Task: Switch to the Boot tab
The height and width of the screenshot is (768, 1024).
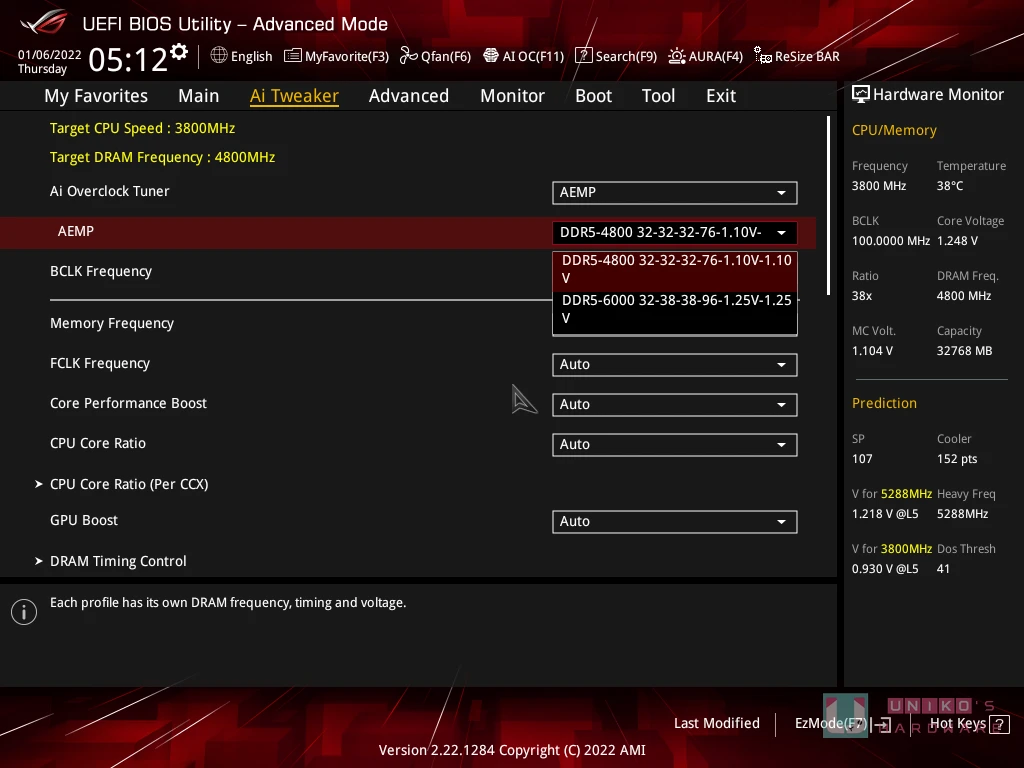Action: [x=594, y=96]
